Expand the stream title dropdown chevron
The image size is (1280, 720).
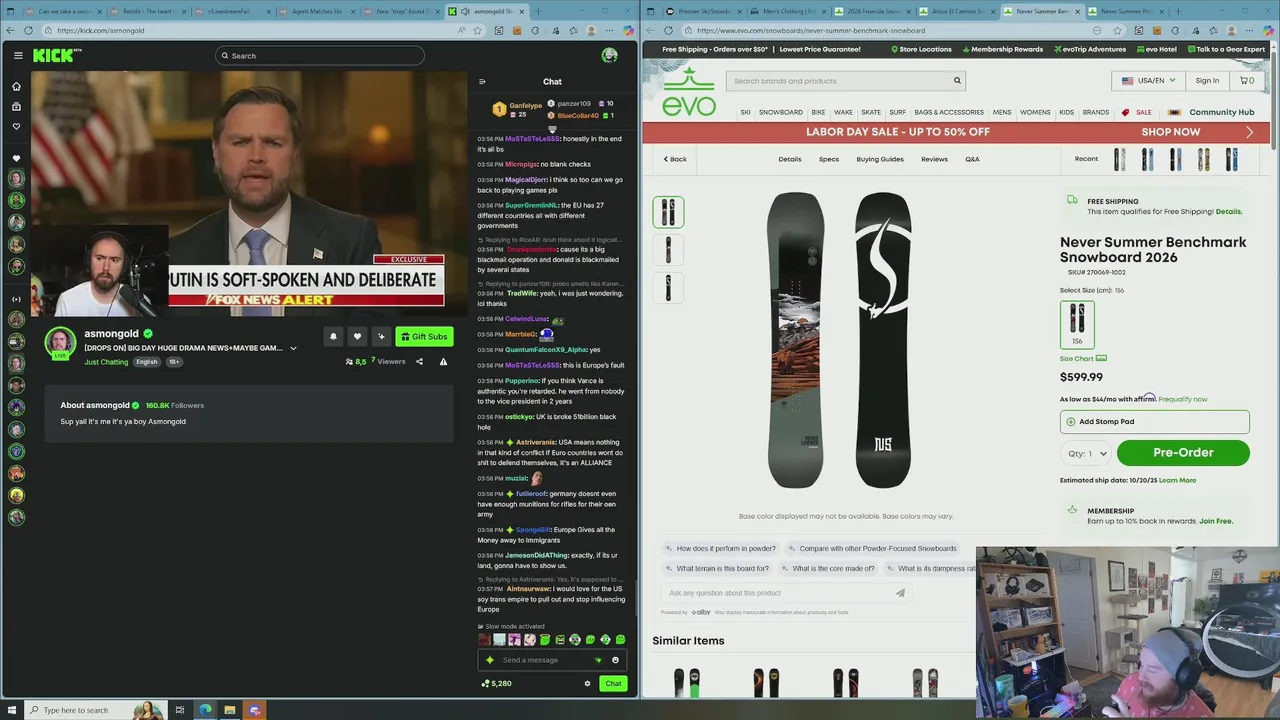click(x=293, y=348)
